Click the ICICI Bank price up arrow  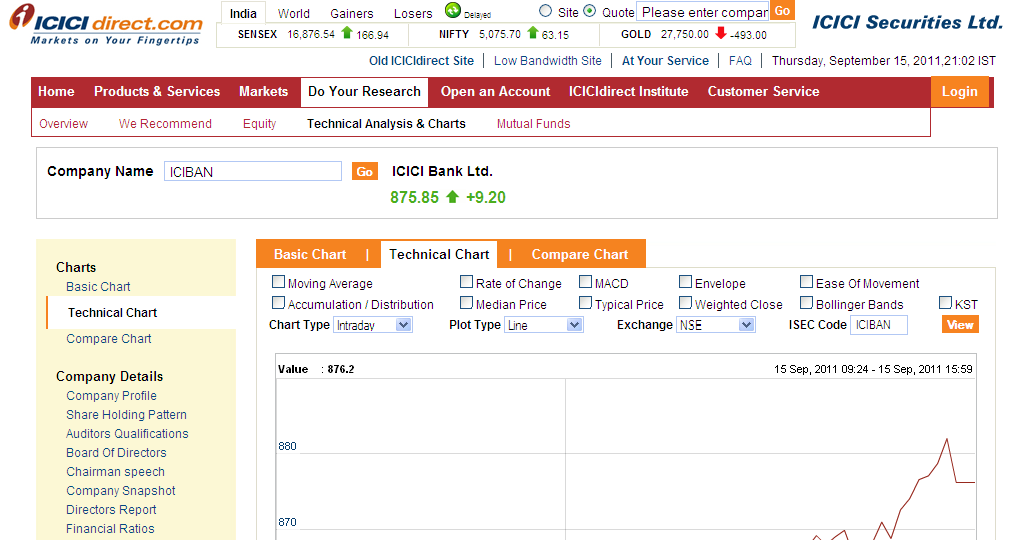point(452,197)
